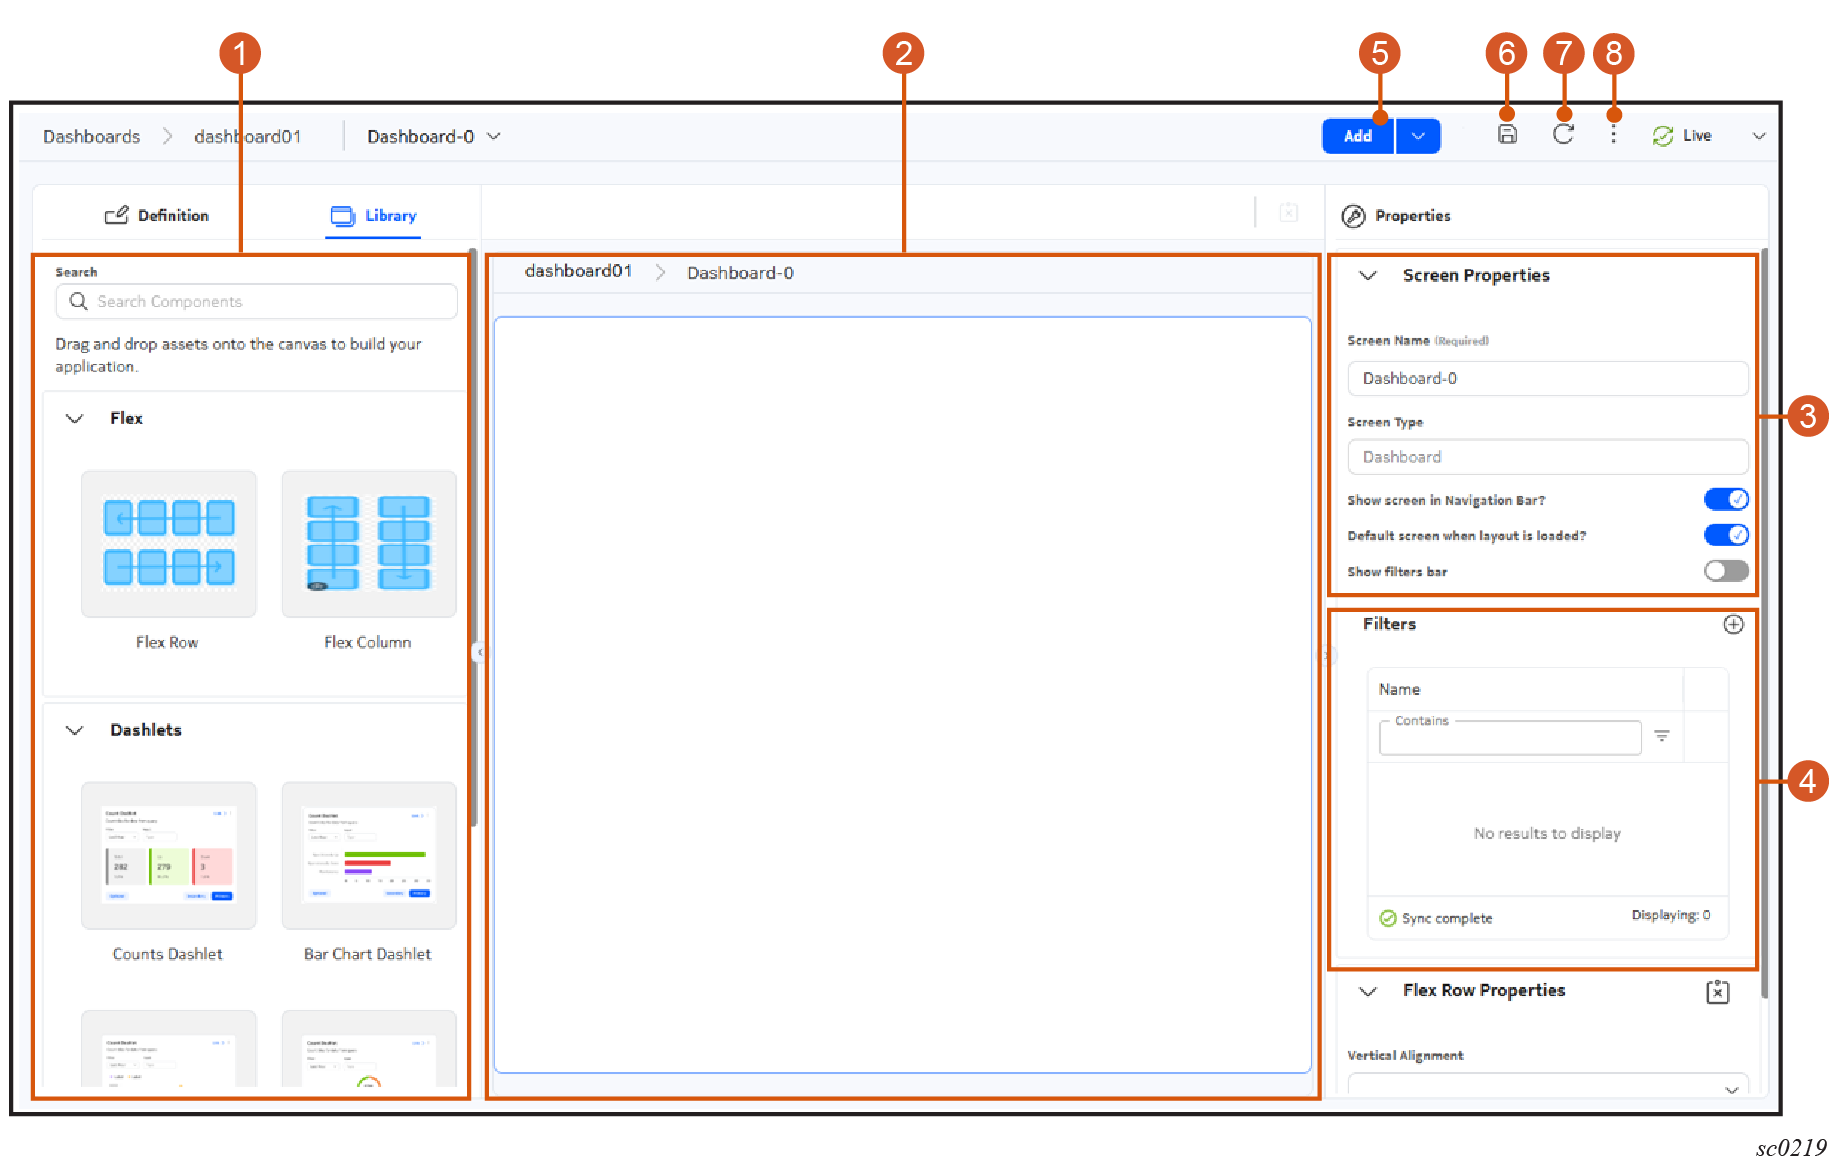1839x1164 pixels.
Task: Click the Flex Row Properties delete icon
Action: 1717,992
